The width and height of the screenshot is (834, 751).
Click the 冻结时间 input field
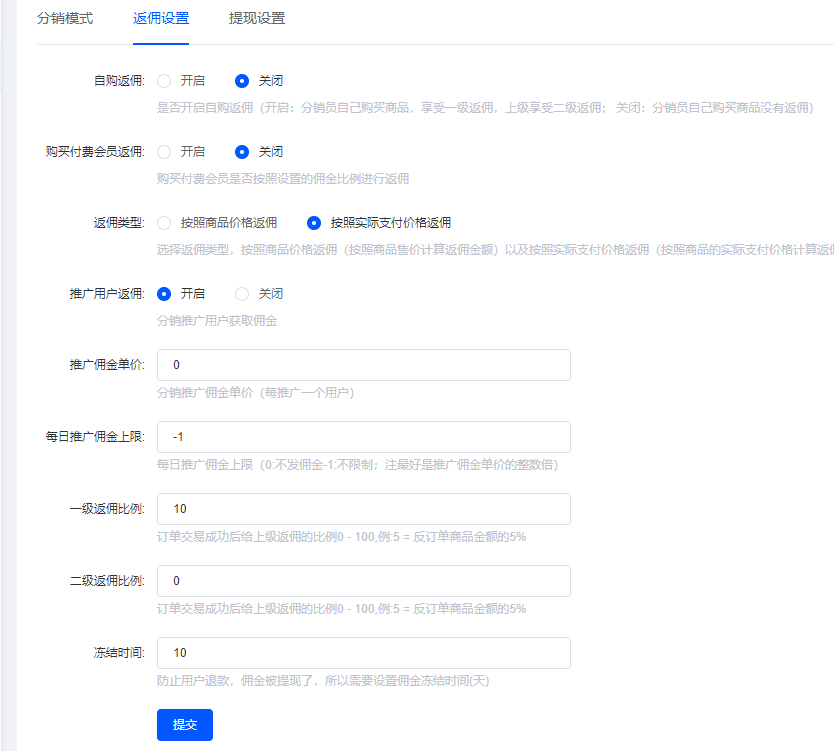point(364,653)
